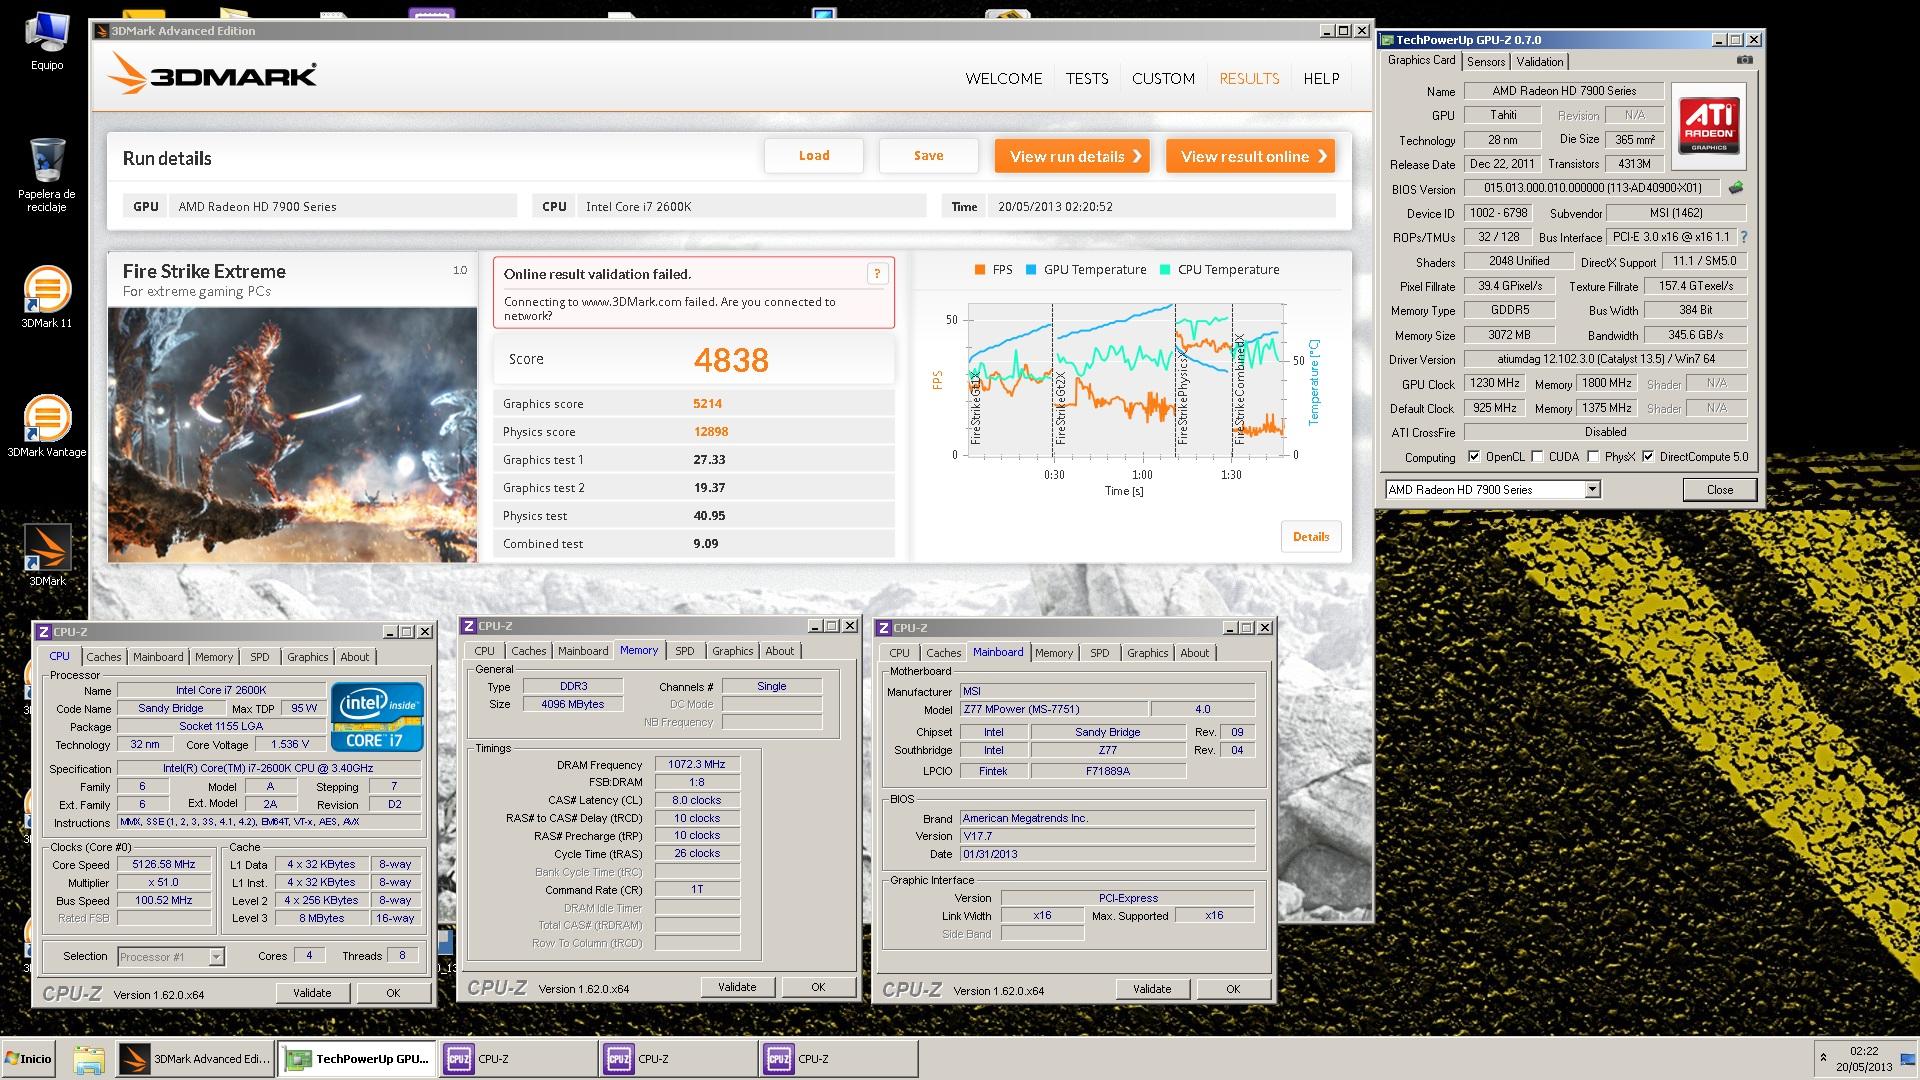The height and width of the screenshot is (1080, 1920).
Task: Switch to Validation tab in GPU-Z
Action: 1539,62
